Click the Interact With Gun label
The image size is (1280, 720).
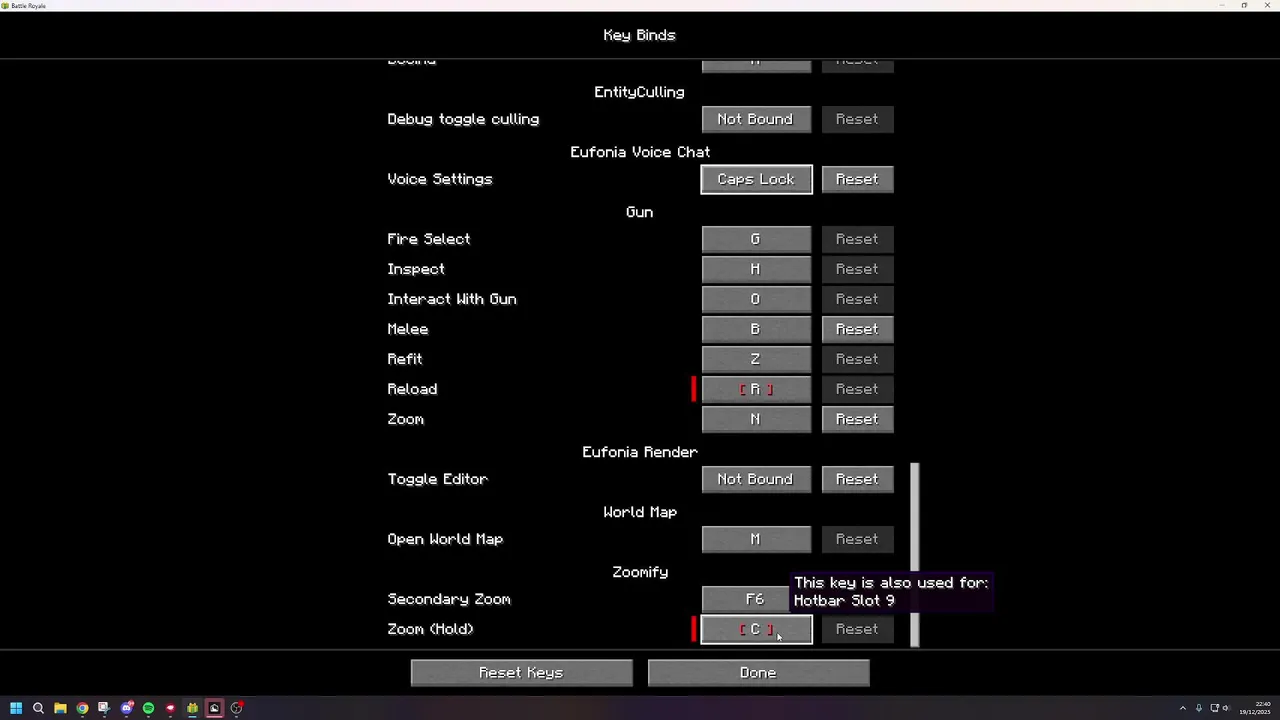point(452,299)
